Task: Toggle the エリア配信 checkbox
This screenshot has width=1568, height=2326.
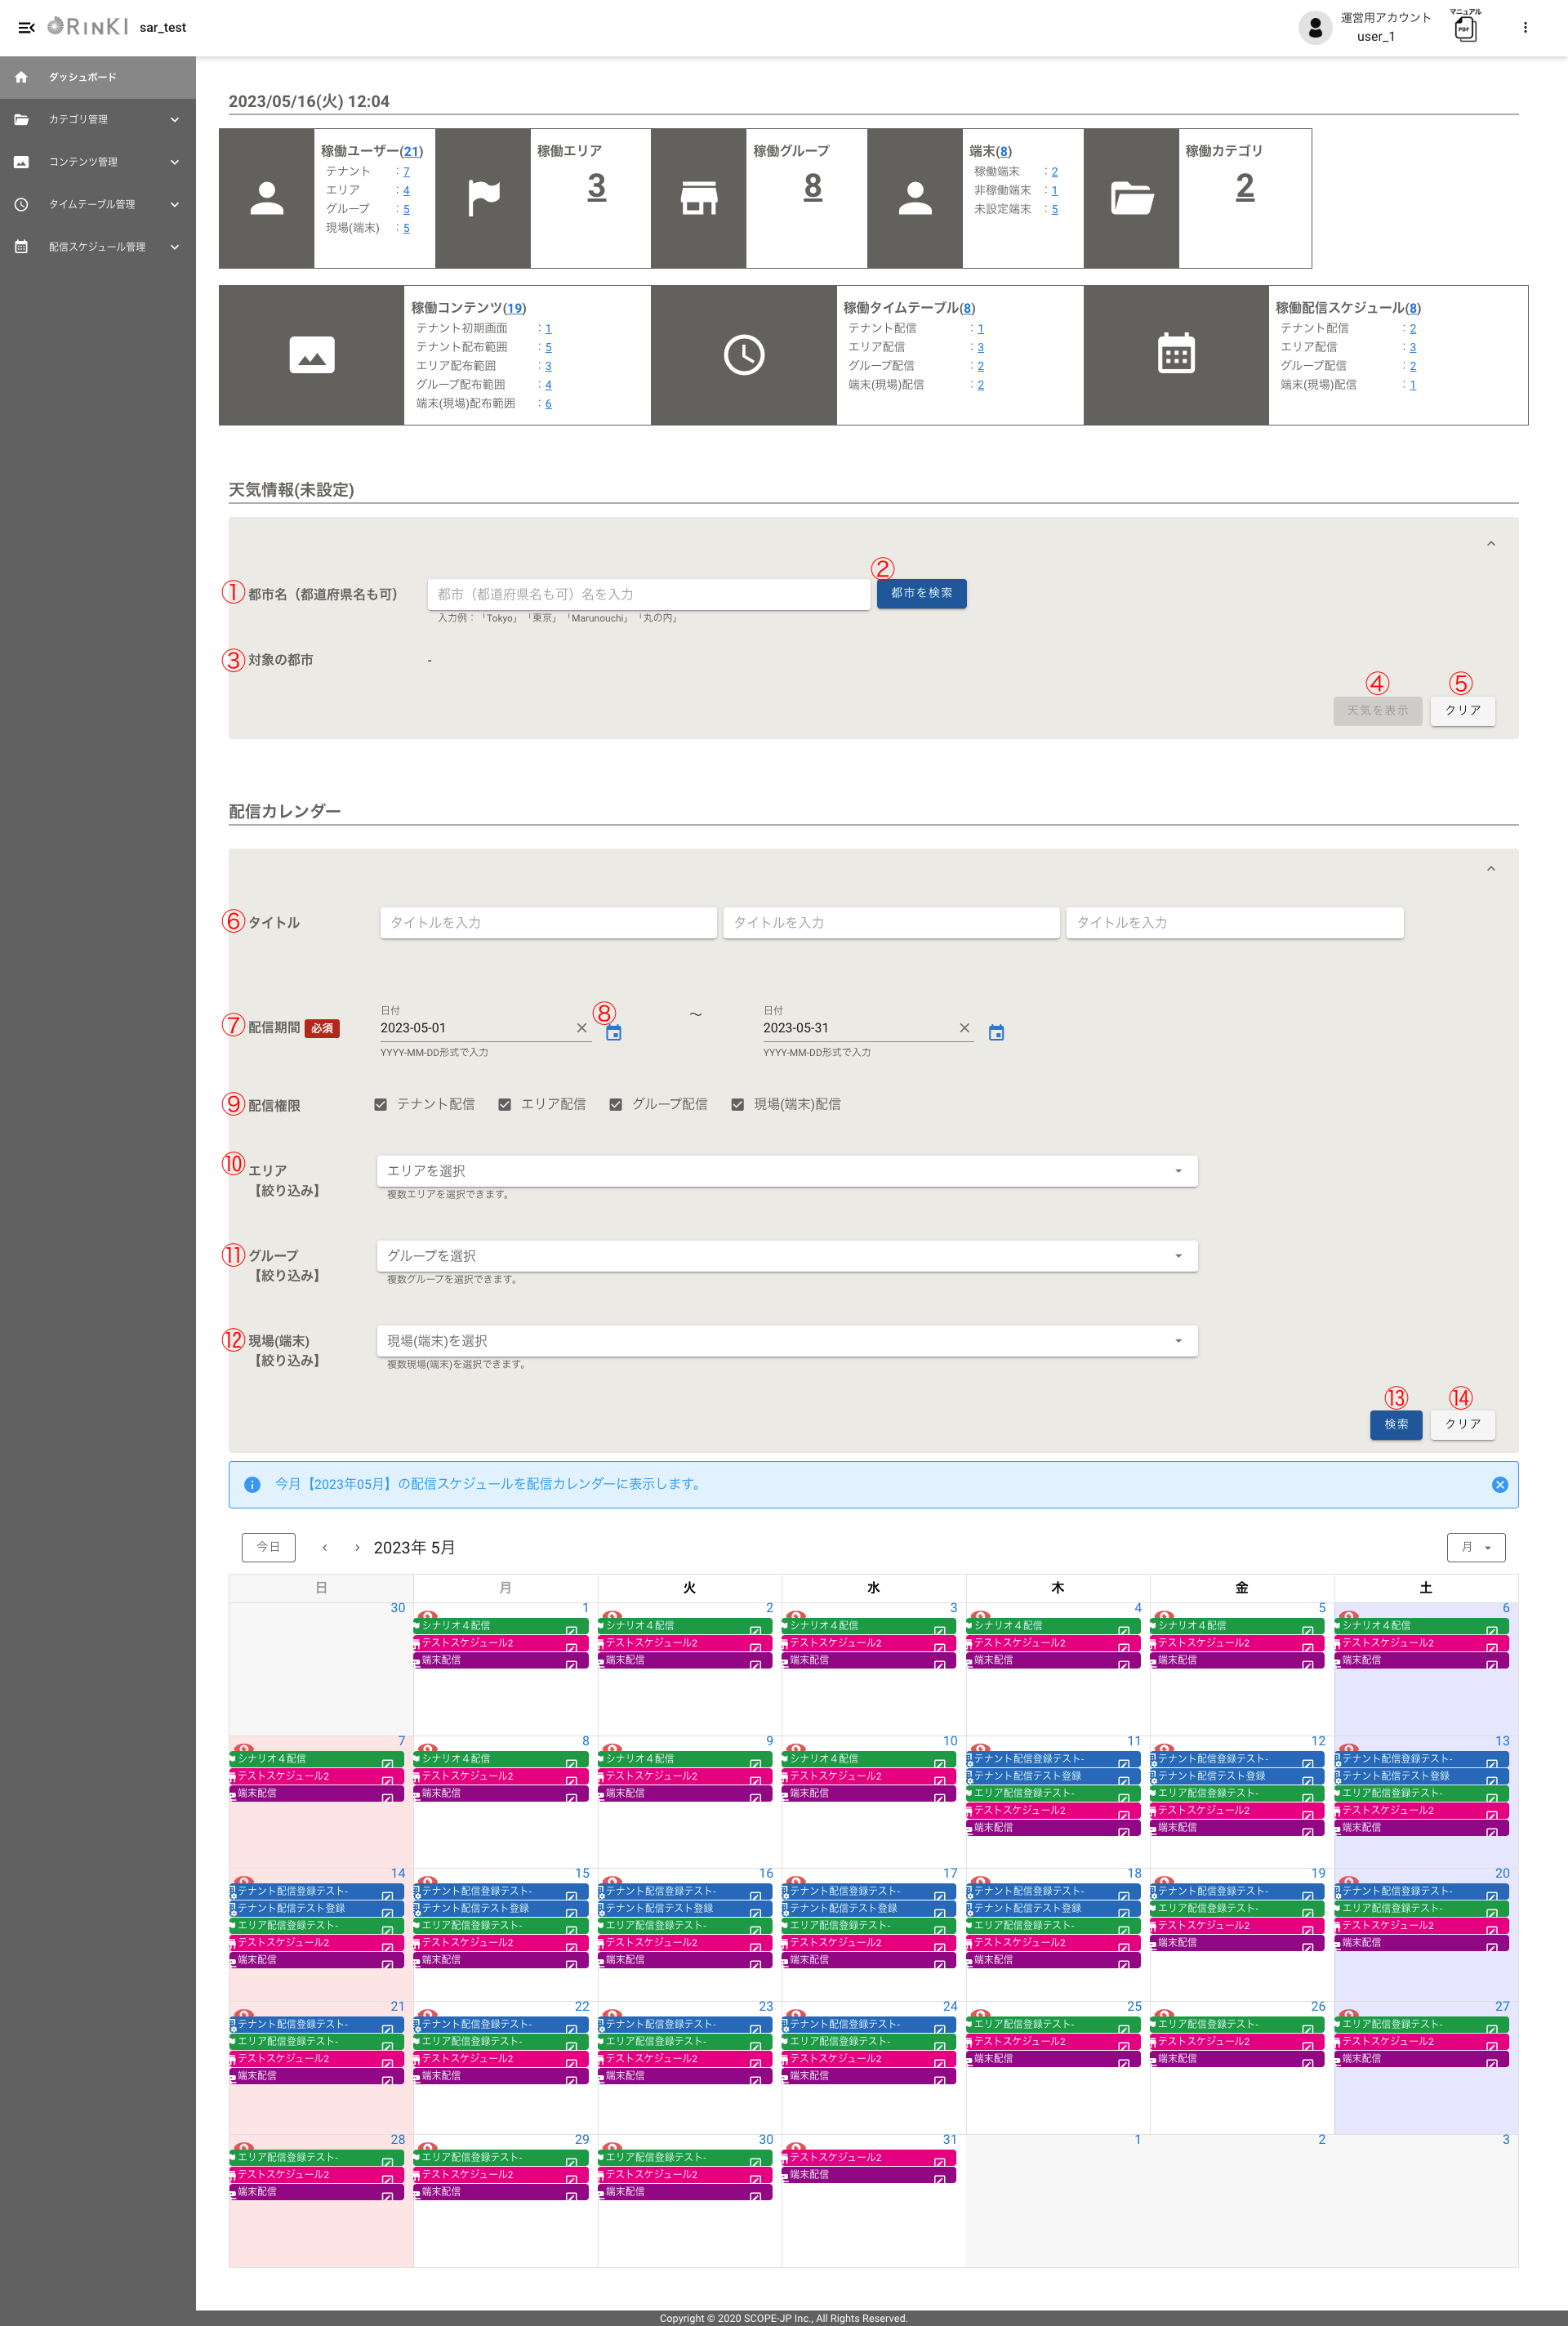Action: click(504, 1105)
